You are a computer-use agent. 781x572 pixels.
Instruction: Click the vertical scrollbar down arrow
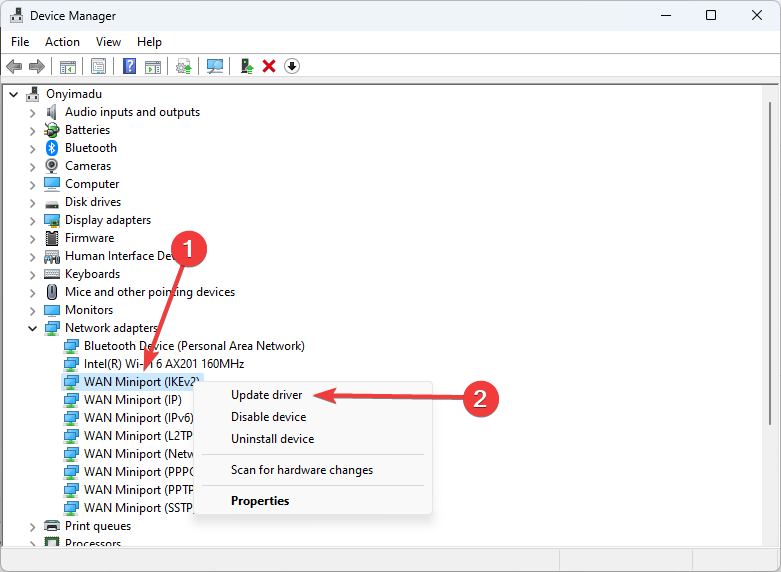pos(770,538)
